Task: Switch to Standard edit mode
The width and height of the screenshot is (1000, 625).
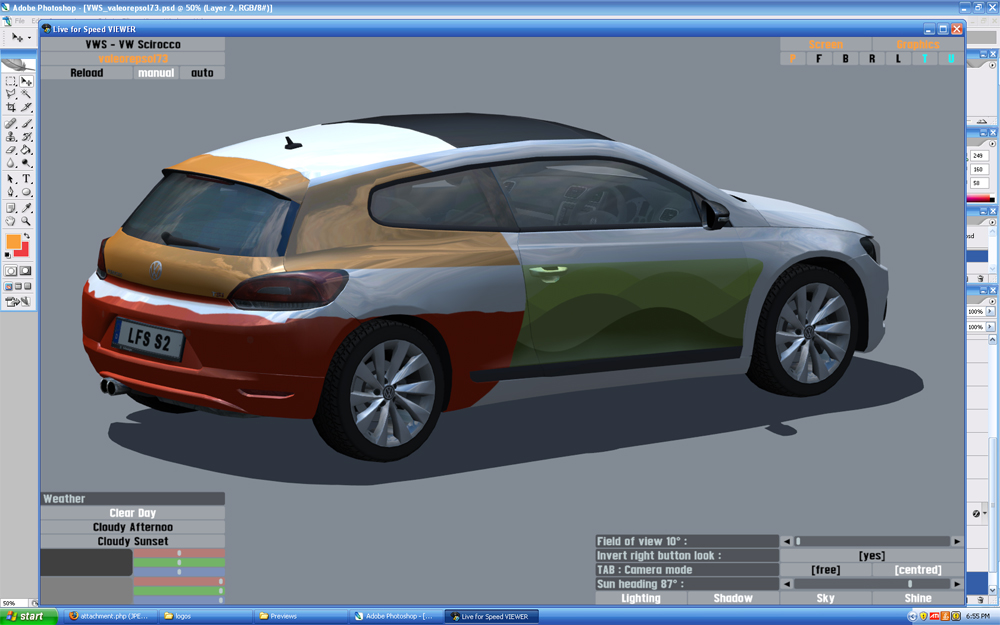Action: click(x=11, y=271)
